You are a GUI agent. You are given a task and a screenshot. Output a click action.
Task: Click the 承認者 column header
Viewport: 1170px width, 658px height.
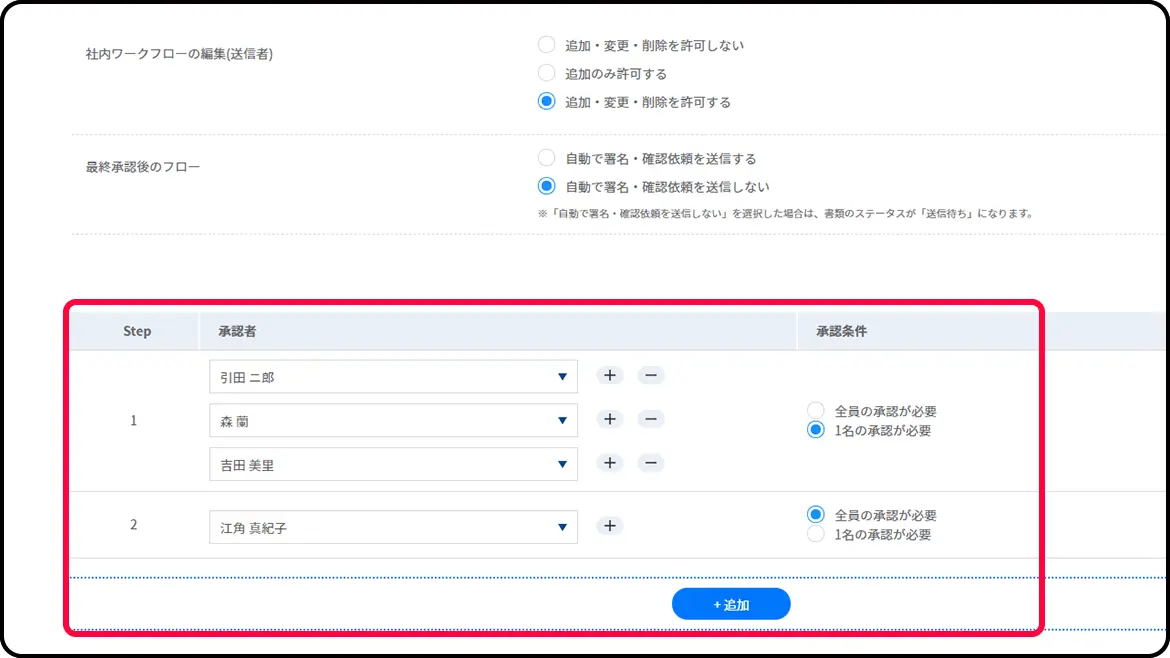coord(237,331)
